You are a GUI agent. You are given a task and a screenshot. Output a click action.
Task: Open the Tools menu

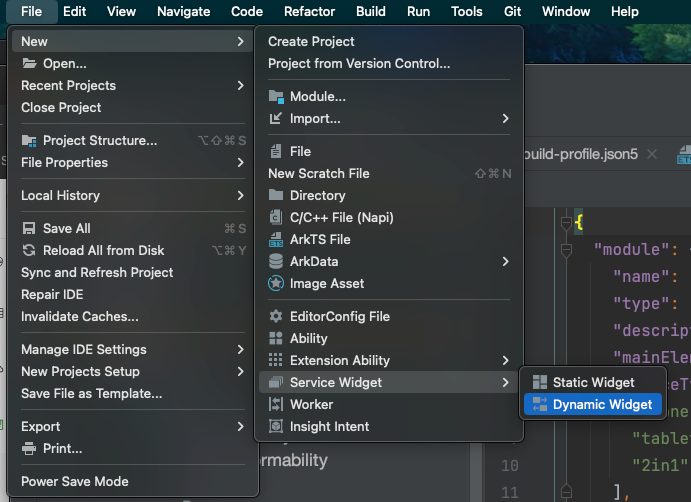click(x=467, y=11)
